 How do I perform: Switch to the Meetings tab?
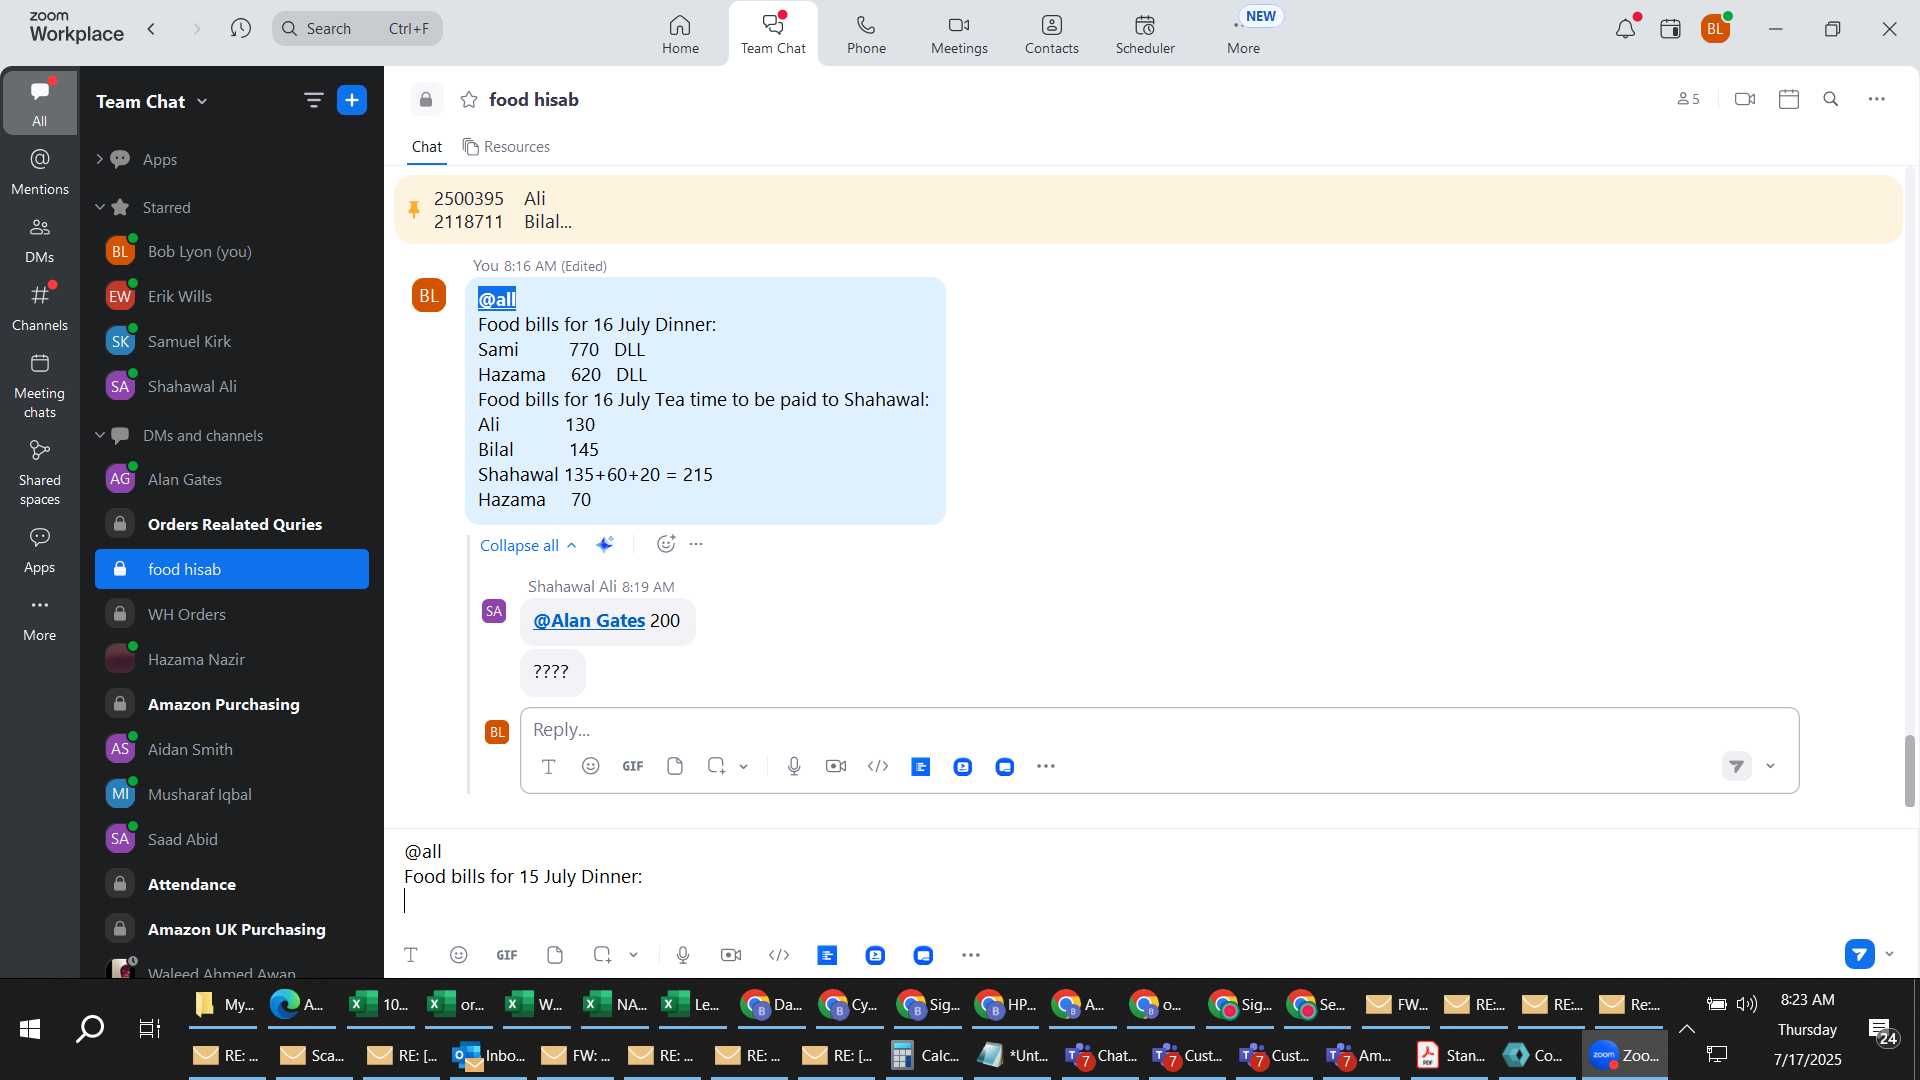click(959, 34)
